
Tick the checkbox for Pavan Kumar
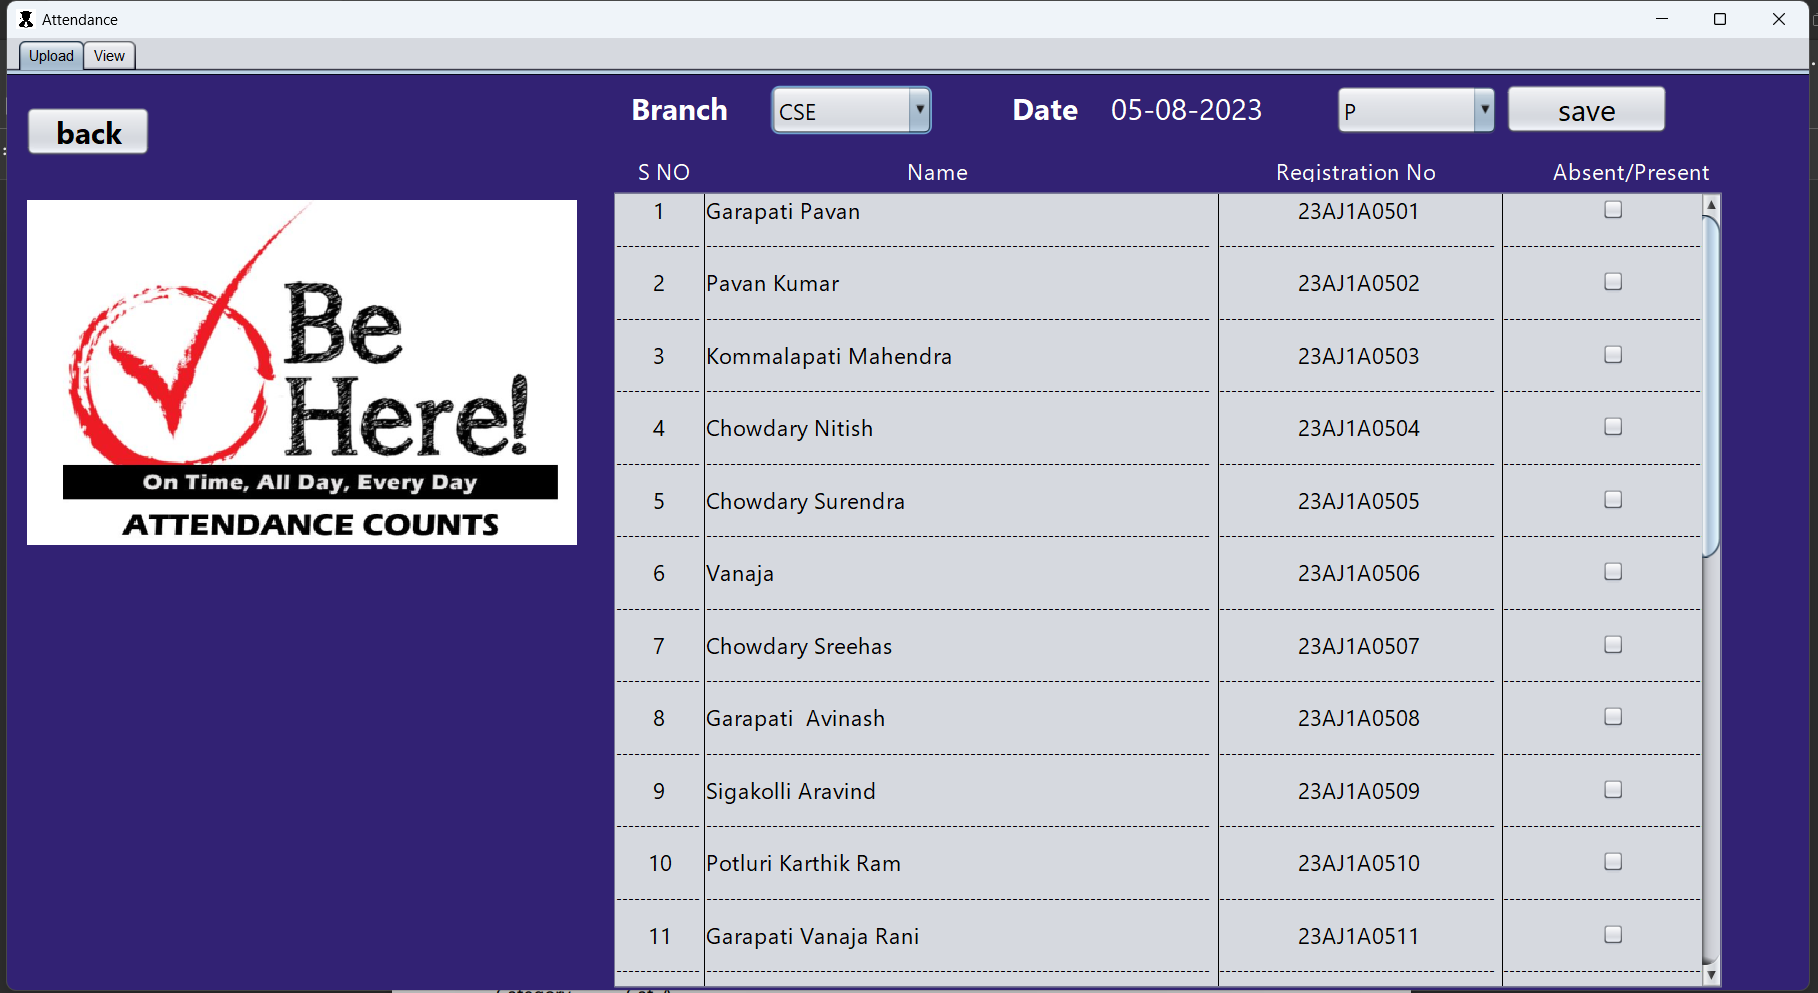(1613, 282)
